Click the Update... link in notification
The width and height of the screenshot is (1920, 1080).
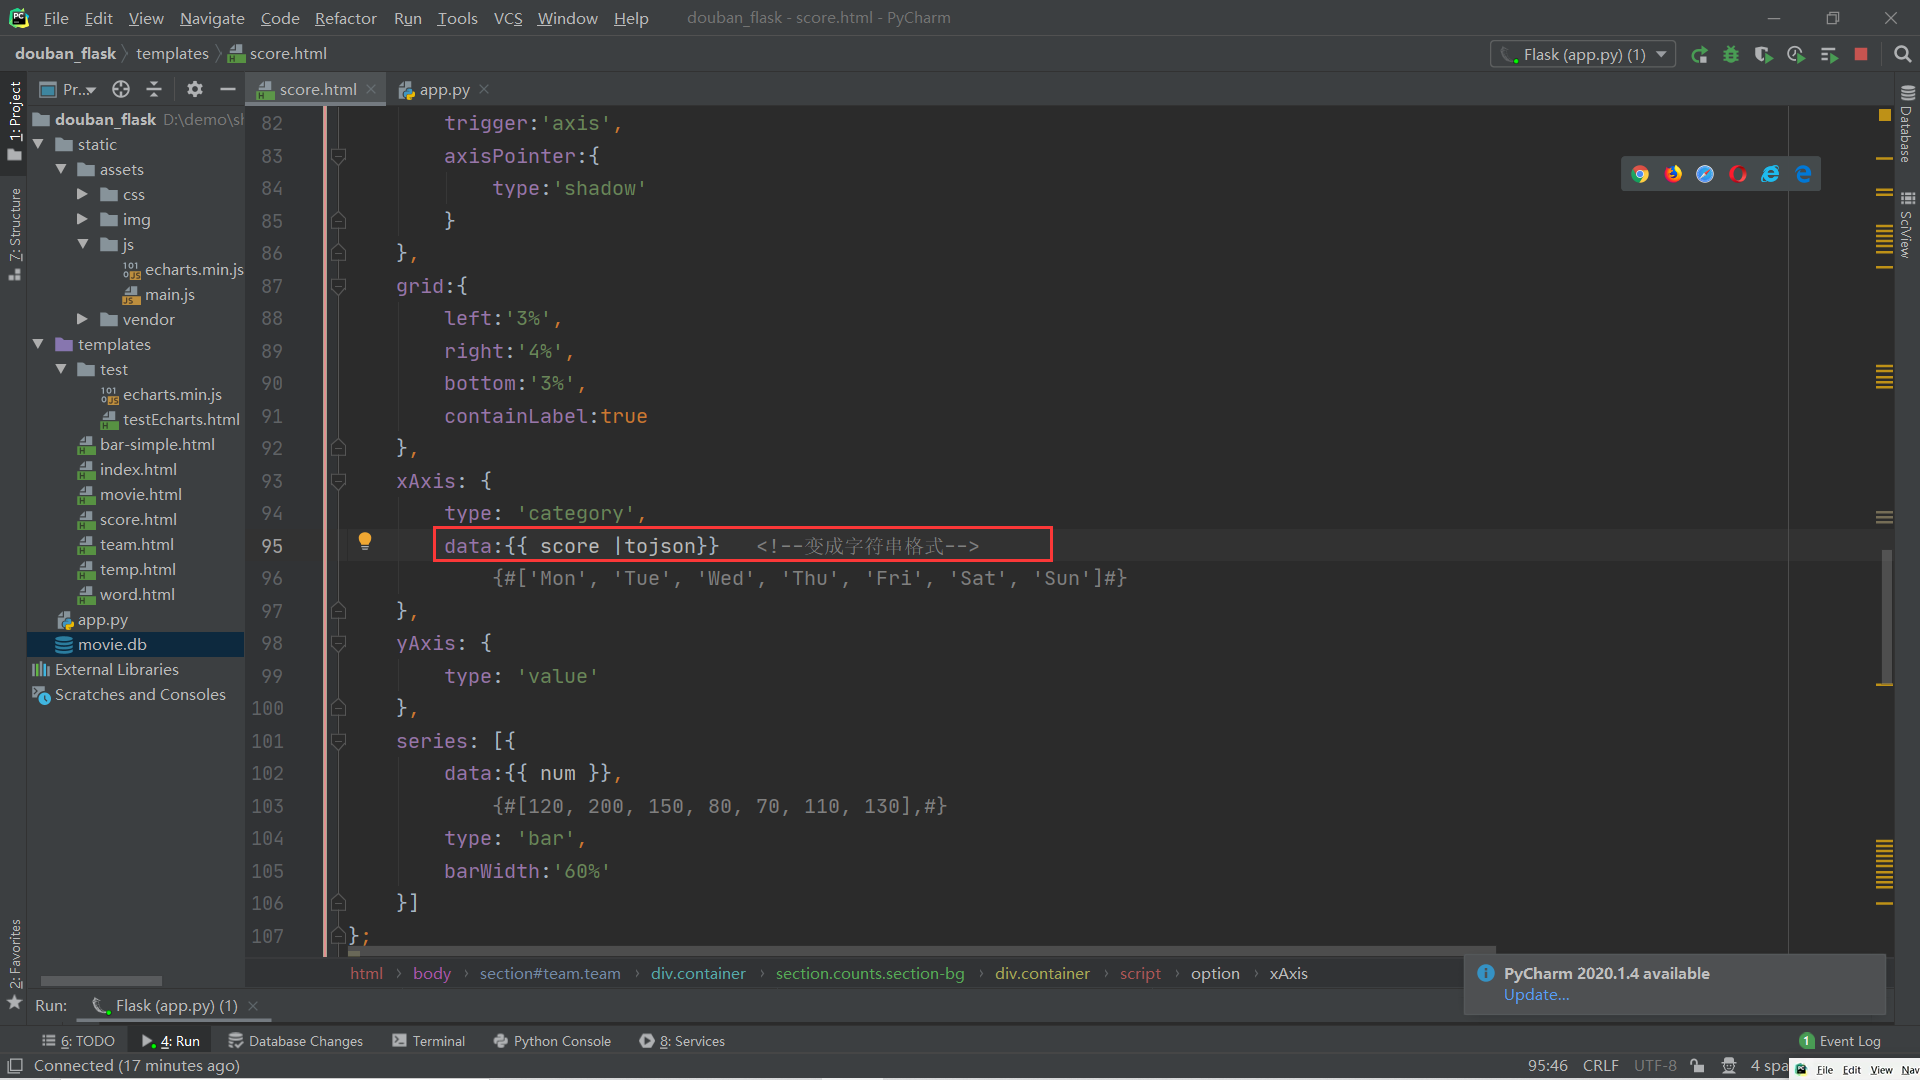1536,995
